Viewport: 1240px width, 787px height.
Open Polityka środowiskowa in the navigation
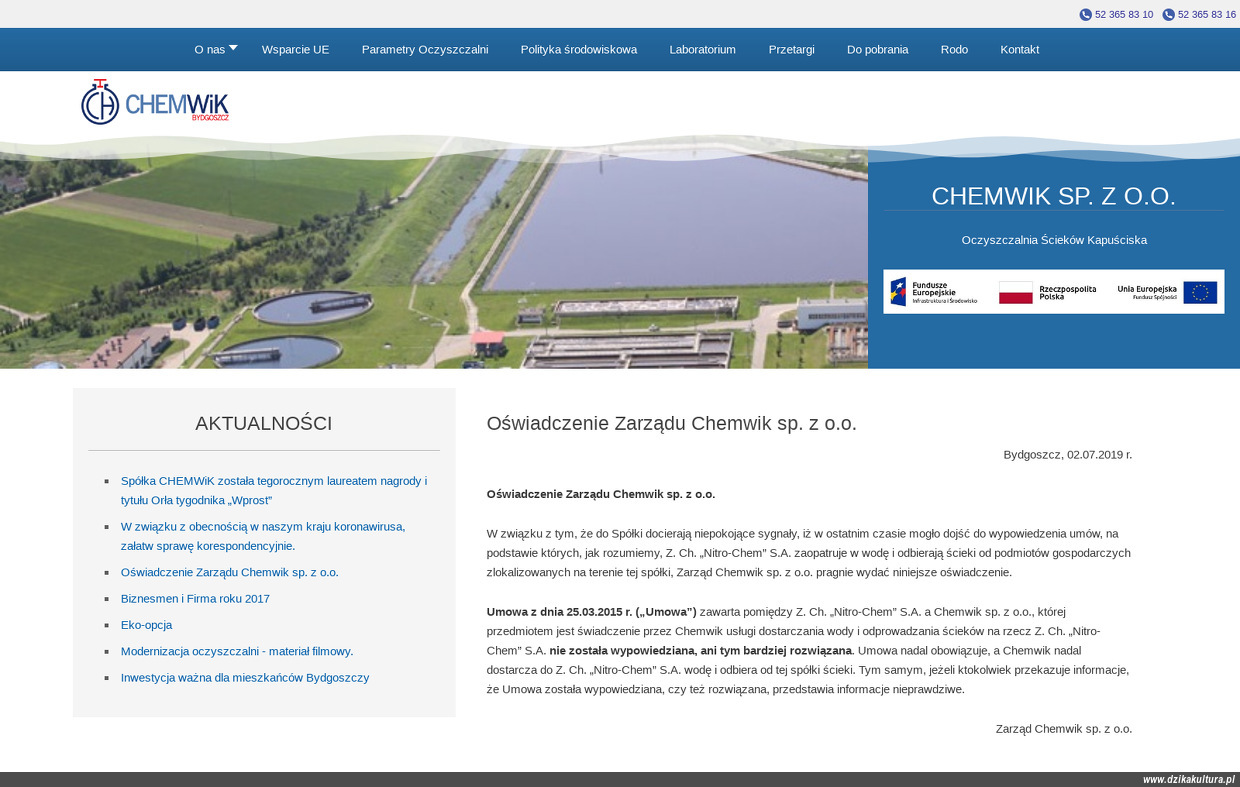click(x=579, y=49)
